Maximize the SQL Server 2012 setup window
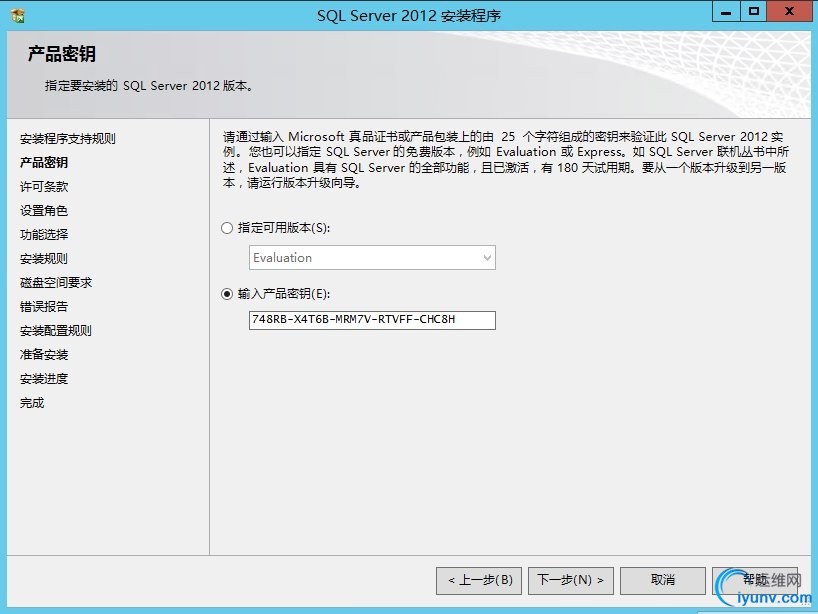Viewport: 818px width, 614px height. click(754, 11)
